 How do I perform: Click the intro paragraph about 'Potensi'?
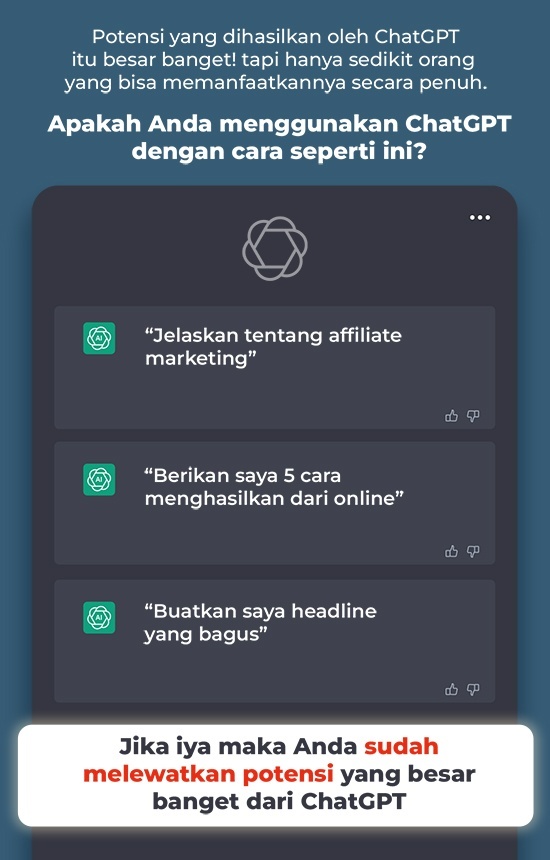[x=275, y=60]
